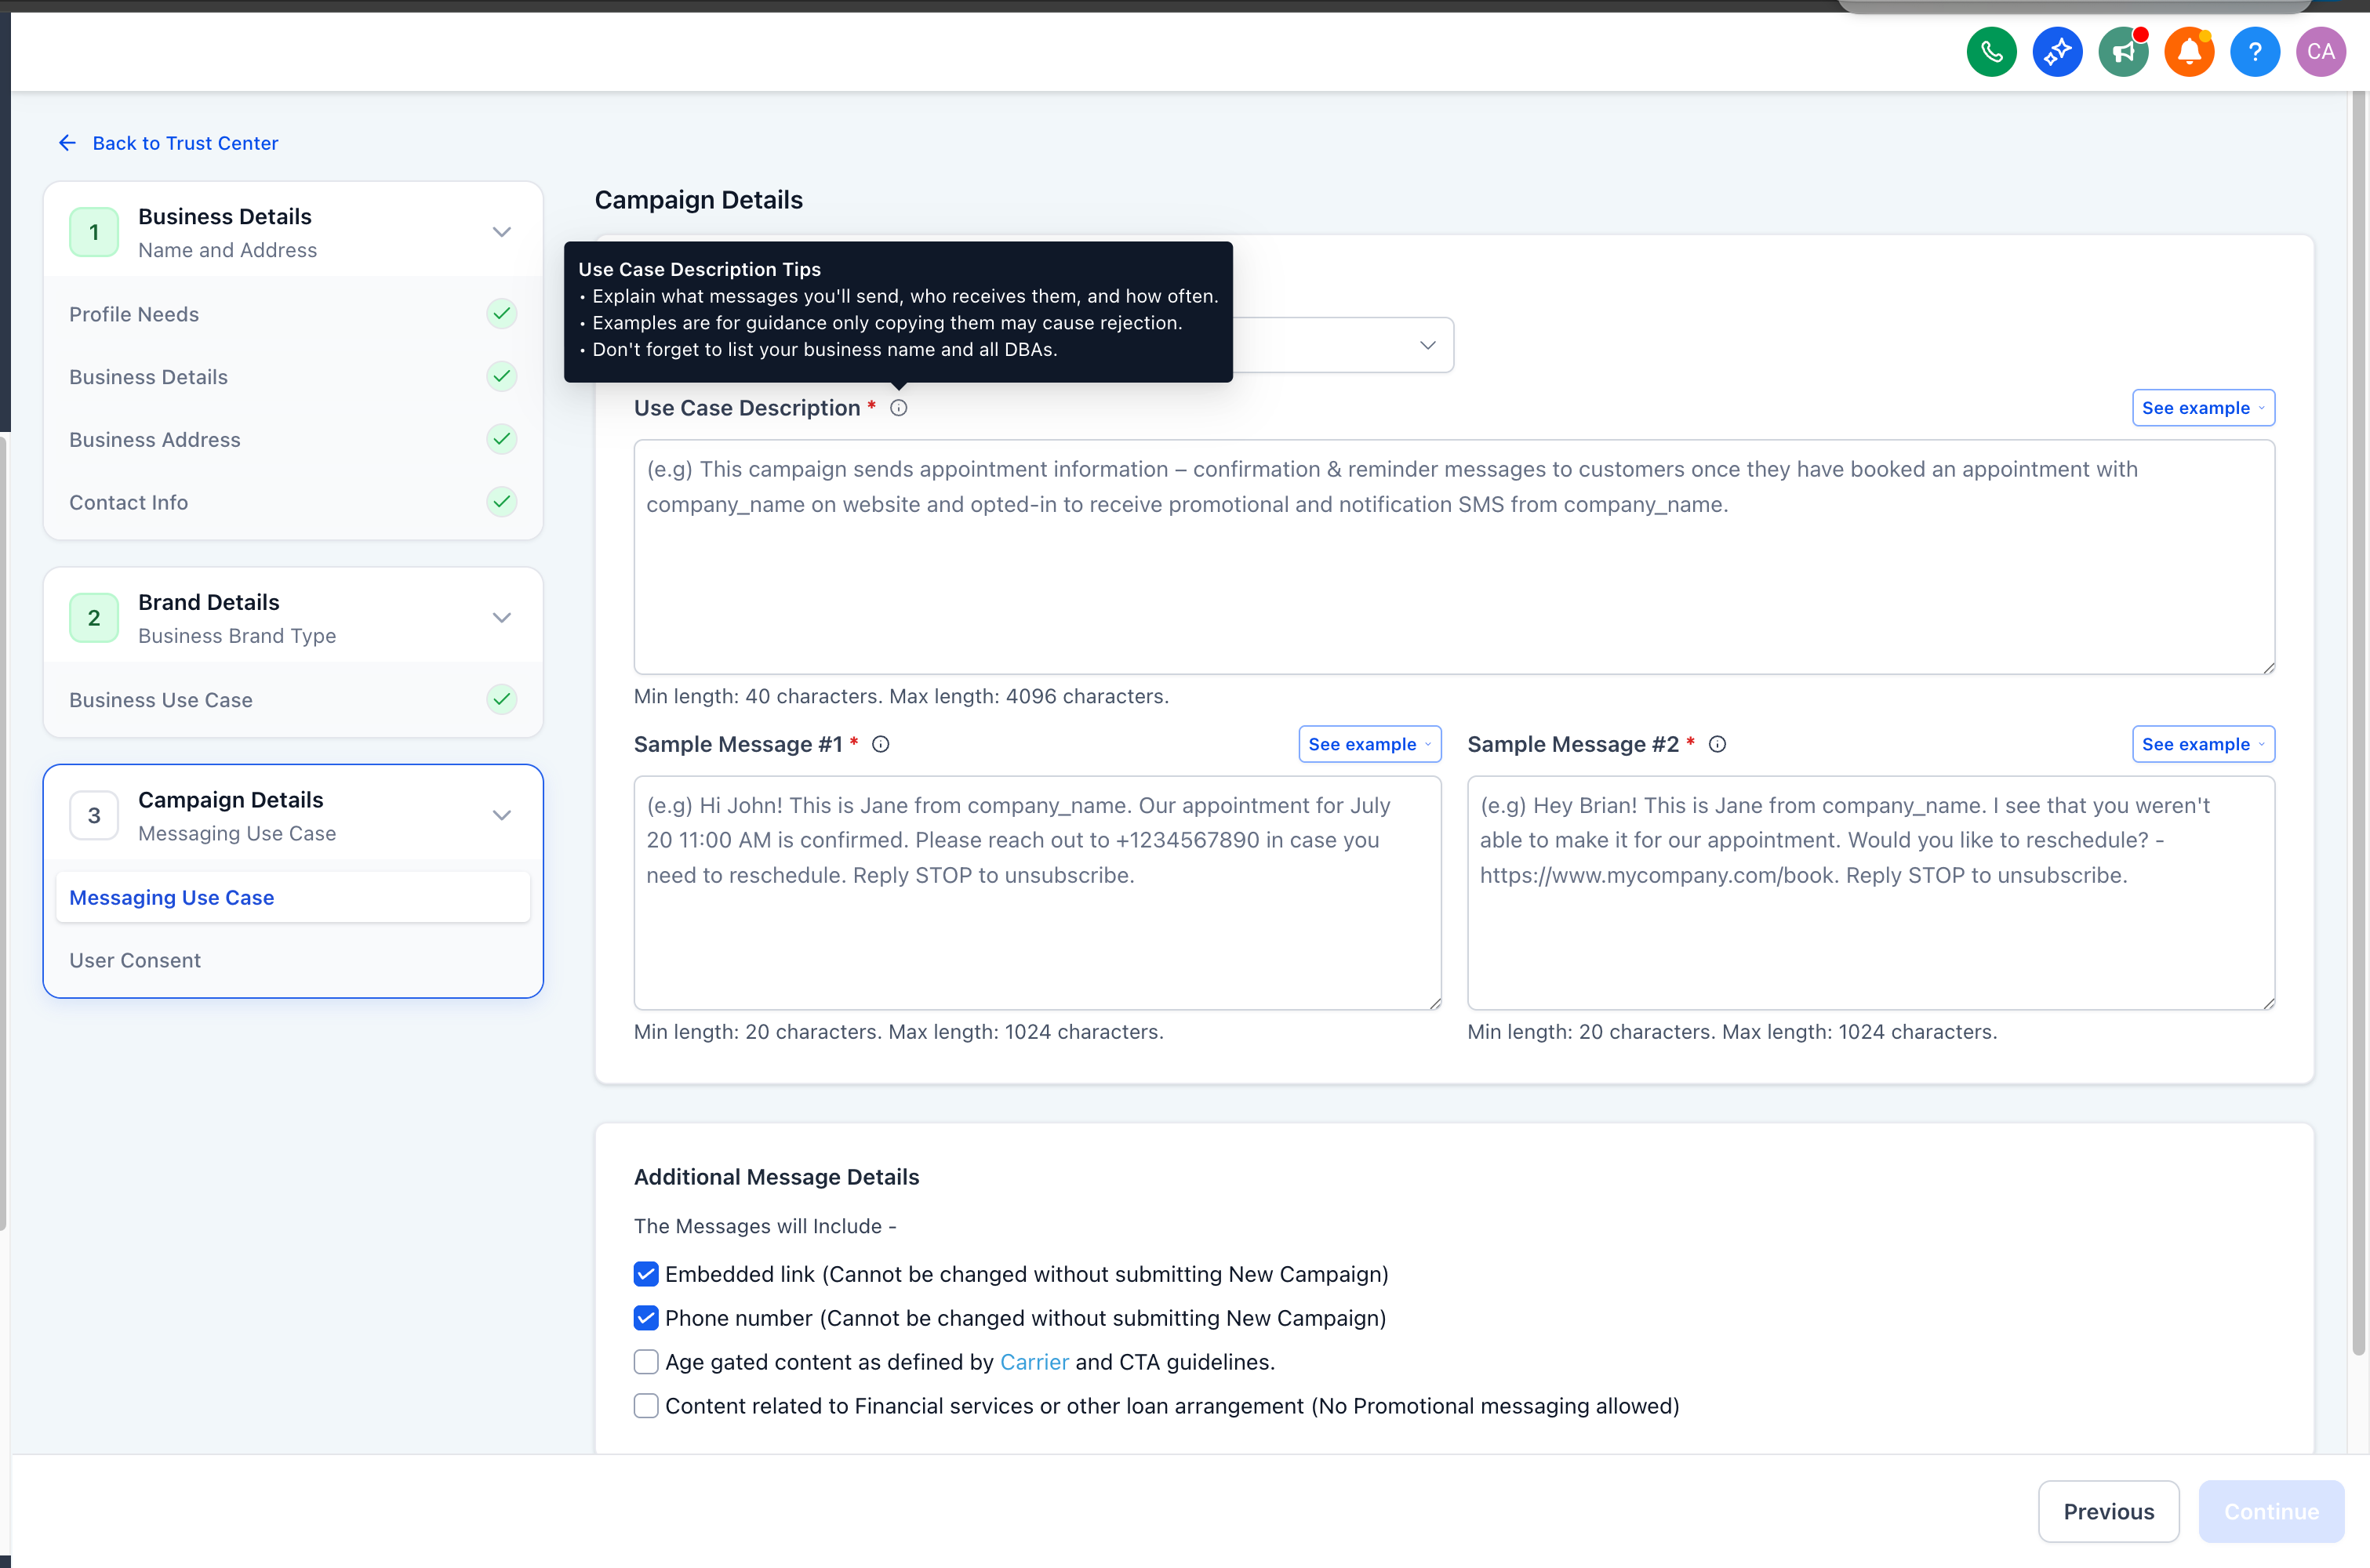Select the User Consent step

click(135, 960)
